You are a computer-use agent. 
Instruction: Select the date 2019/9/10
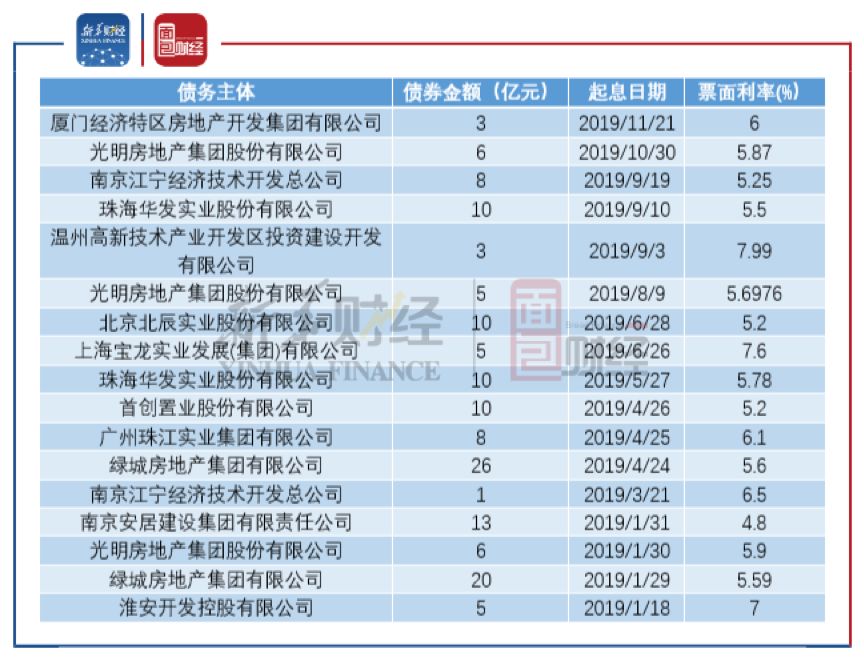pos(627,210)
